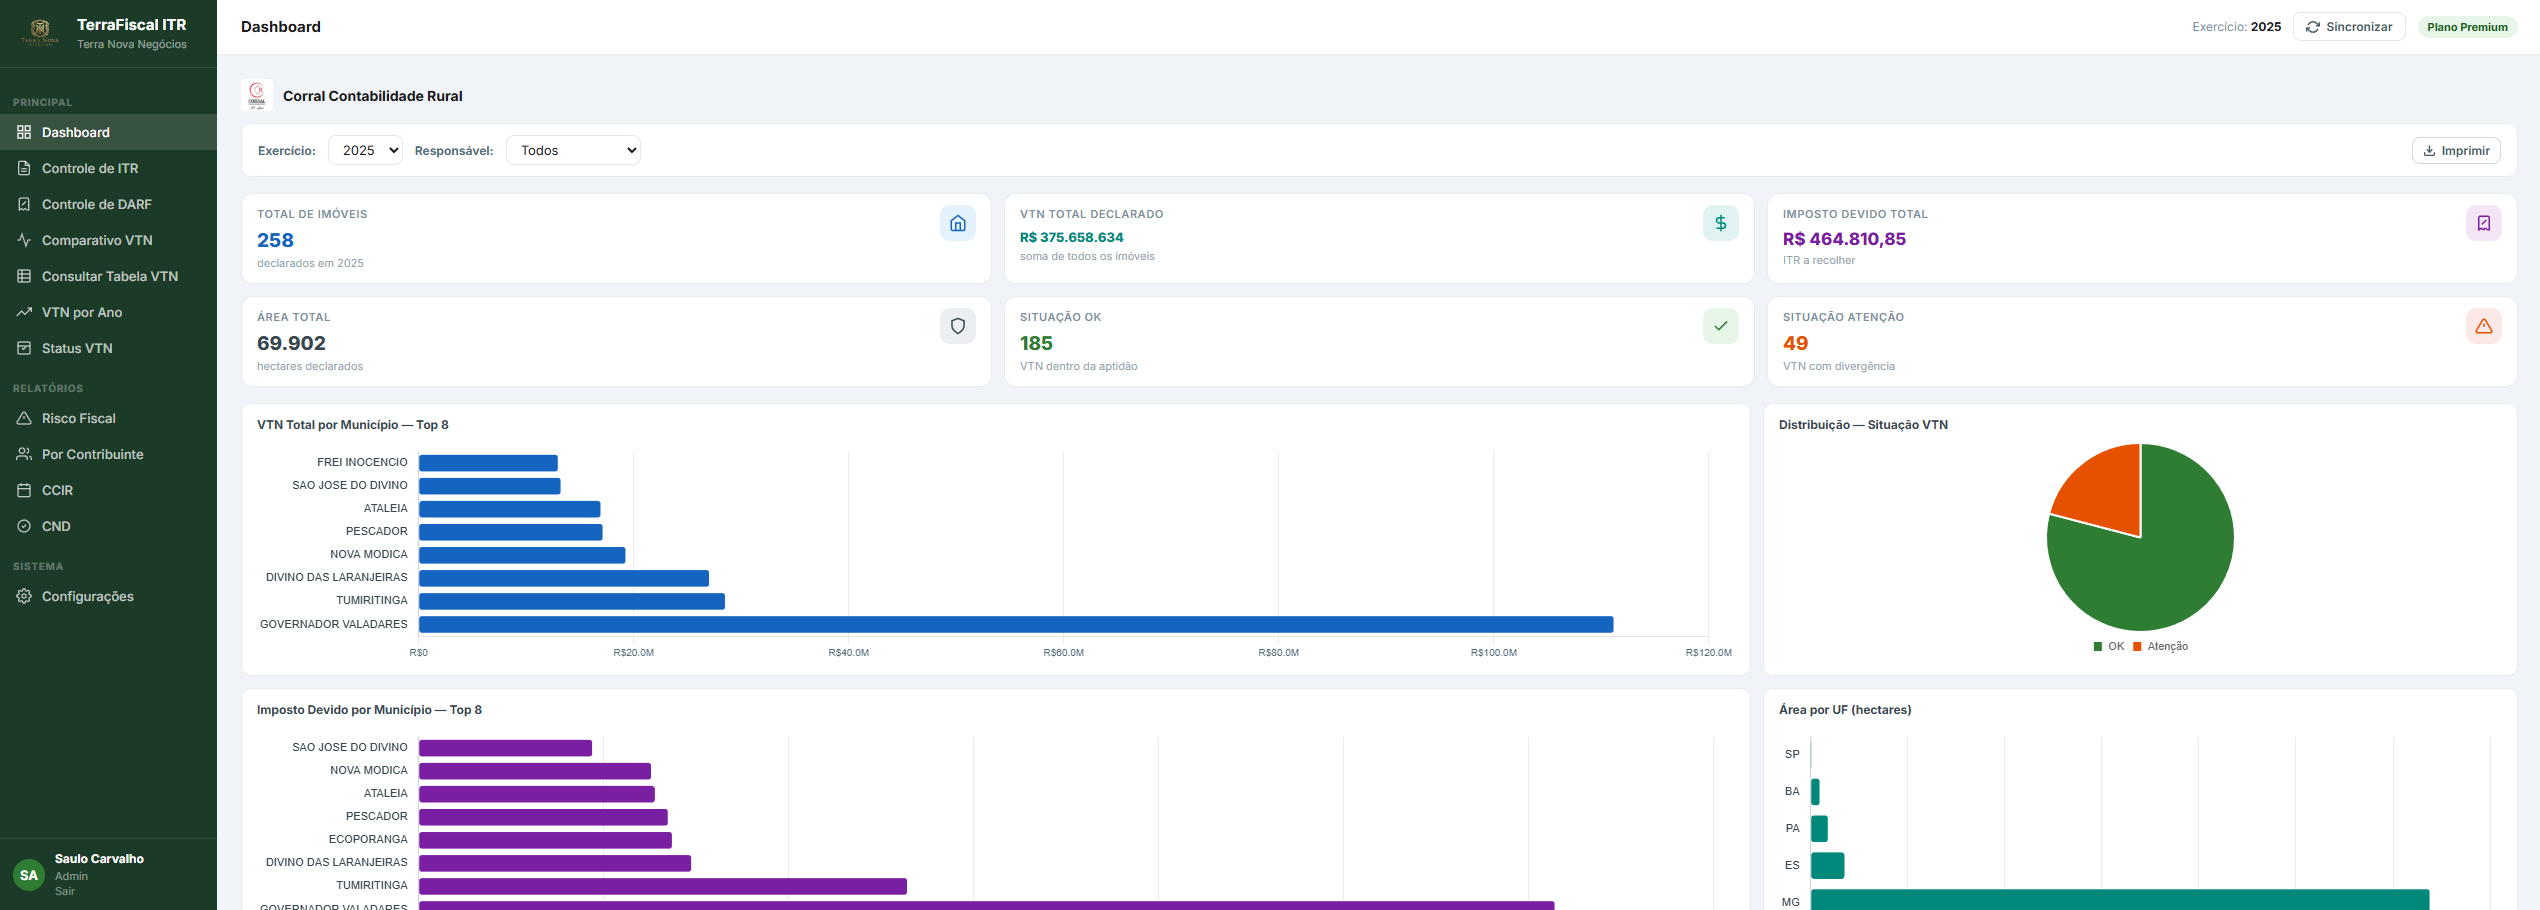Click the 49 Situação Atenção value
2540x910 pixels.
coord(1795,343)
